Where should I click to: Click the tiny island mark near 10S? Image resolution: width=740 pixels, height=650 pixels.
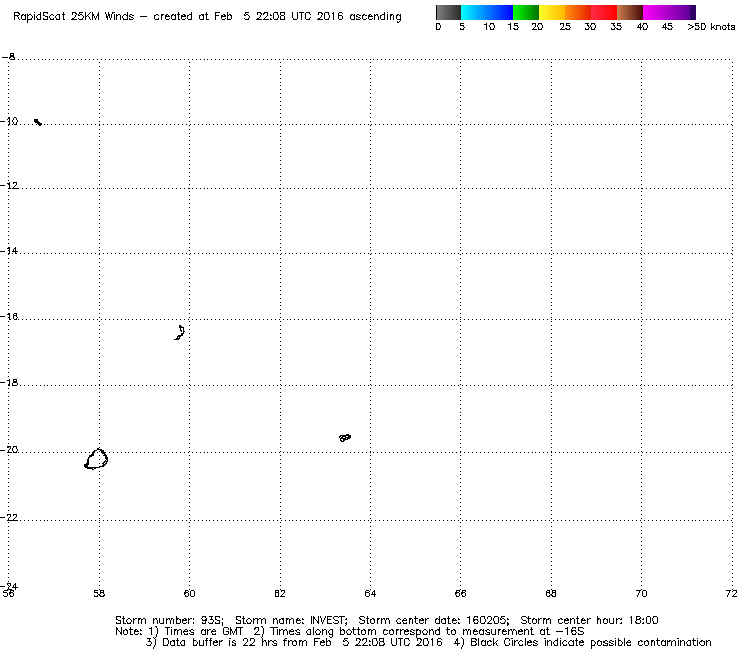(x=38, y=122)
